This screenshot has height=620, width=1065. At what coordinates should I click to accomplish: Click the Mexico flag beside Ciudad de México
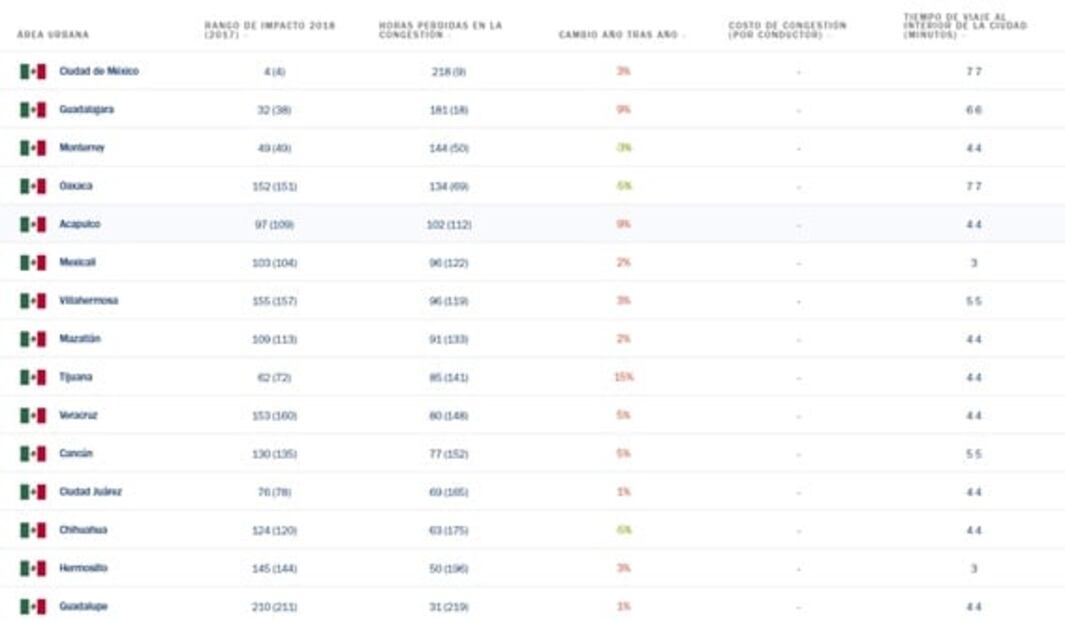click(33, 72)
